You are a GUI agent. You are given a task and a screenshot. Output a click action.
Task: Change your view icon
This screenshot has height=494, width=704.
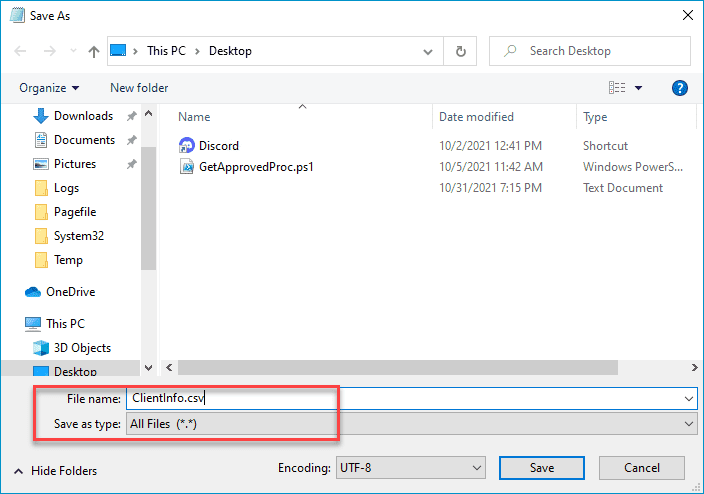[x=617, y=88]
